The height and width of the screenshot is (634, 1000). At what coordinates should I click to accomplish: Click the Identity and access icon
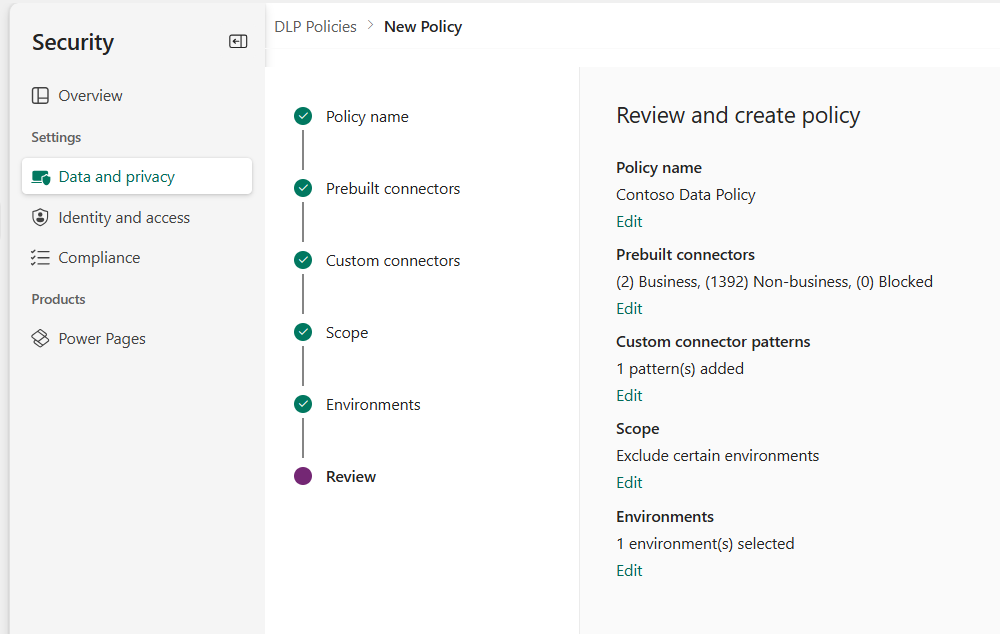[40, 217]
